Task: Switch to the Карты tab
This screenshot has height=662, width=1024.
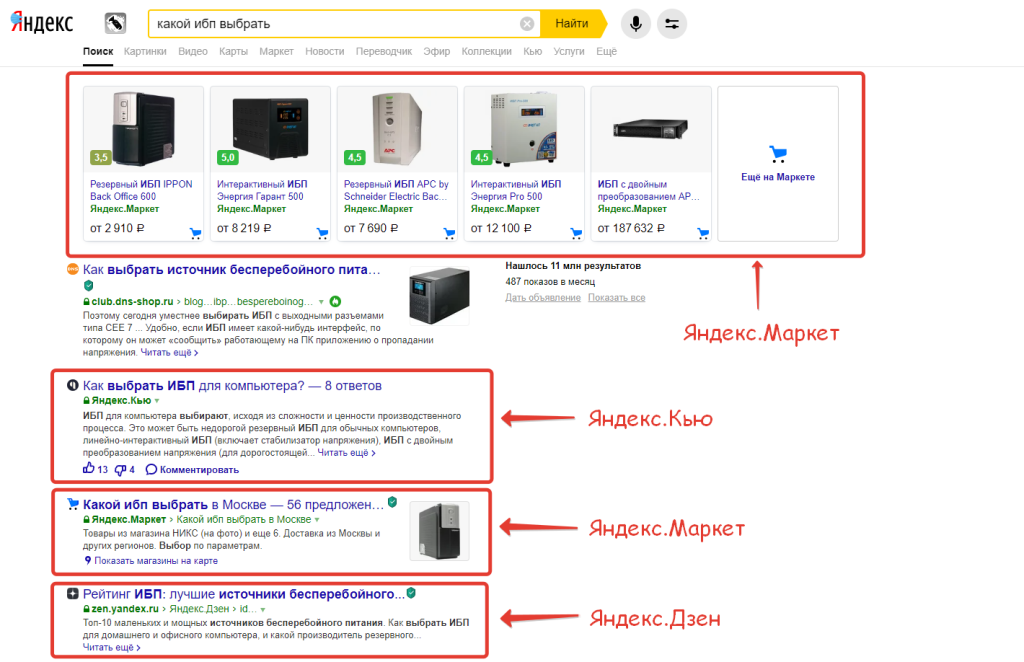Action: [233, 51]
